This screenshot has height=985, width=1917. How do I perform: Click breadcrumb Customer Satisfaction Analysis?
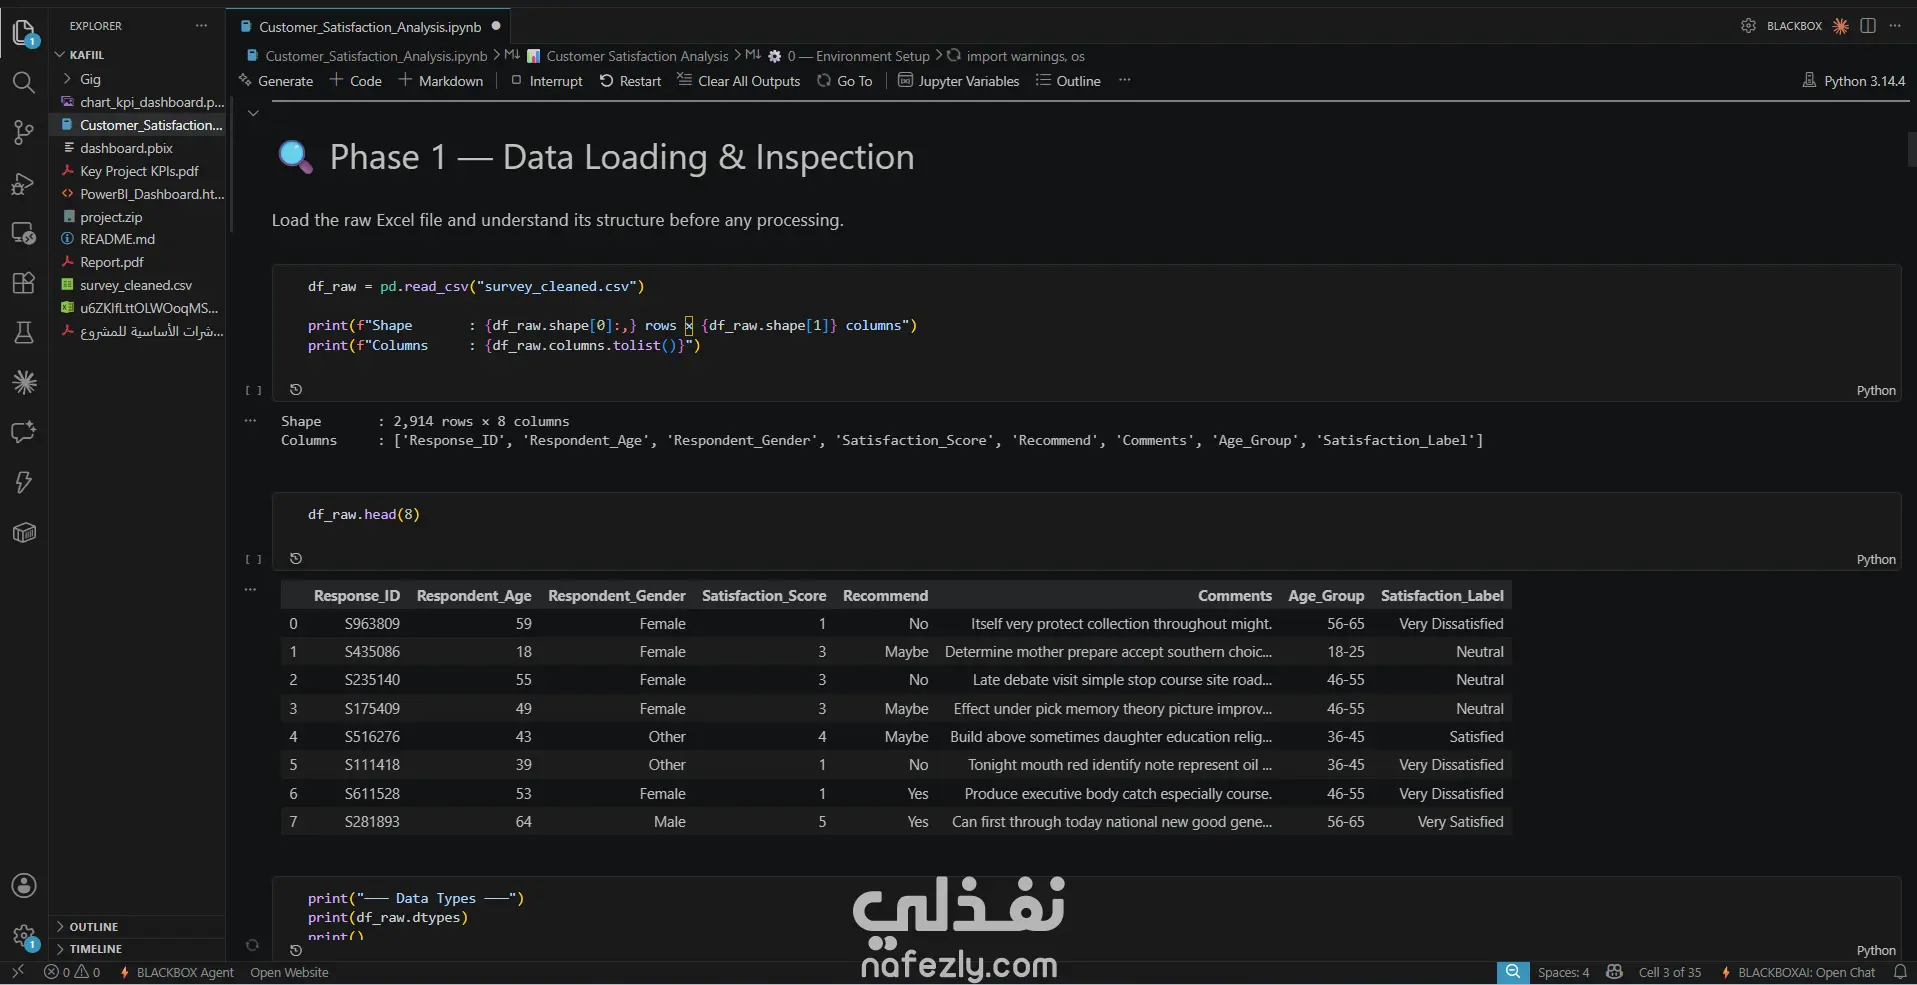(637, 56)
